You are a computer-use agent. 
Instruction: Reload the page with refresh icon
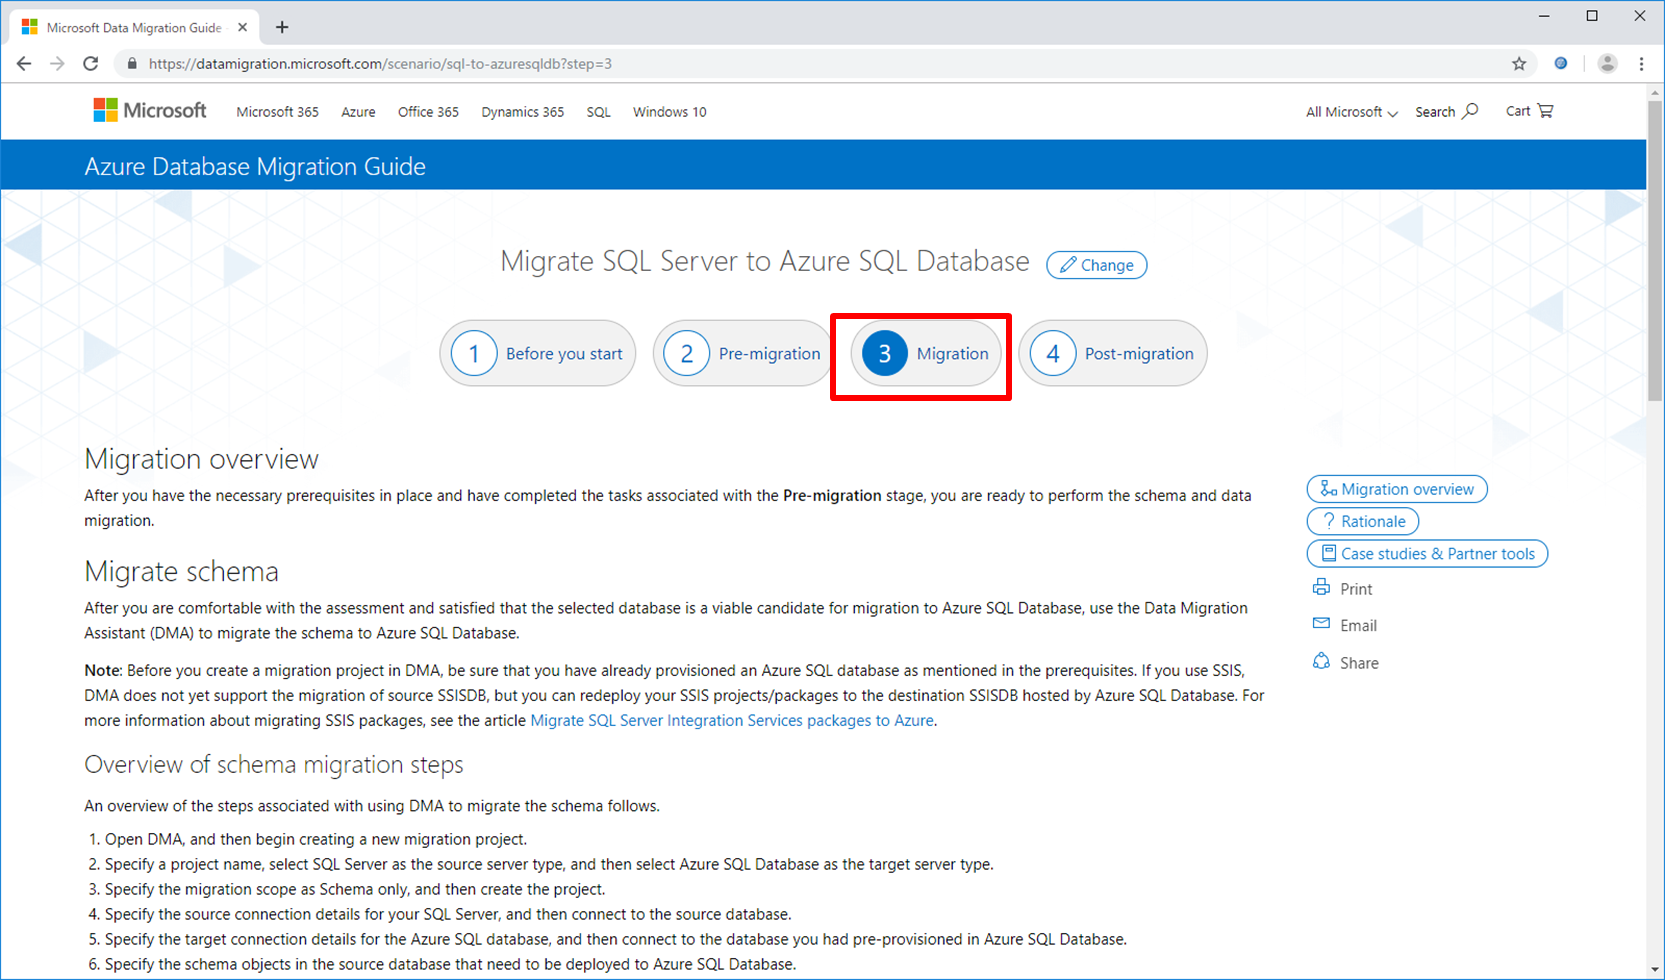click(91, 63)
